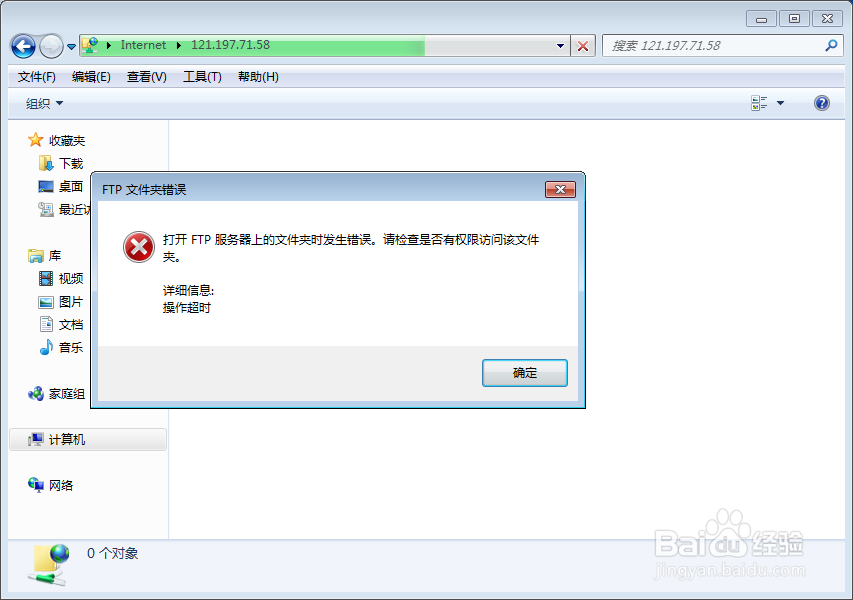This screenshot has height=600, width=853.
Task: Expand the address bar history dropdown
Action: [x=560, y=46]
